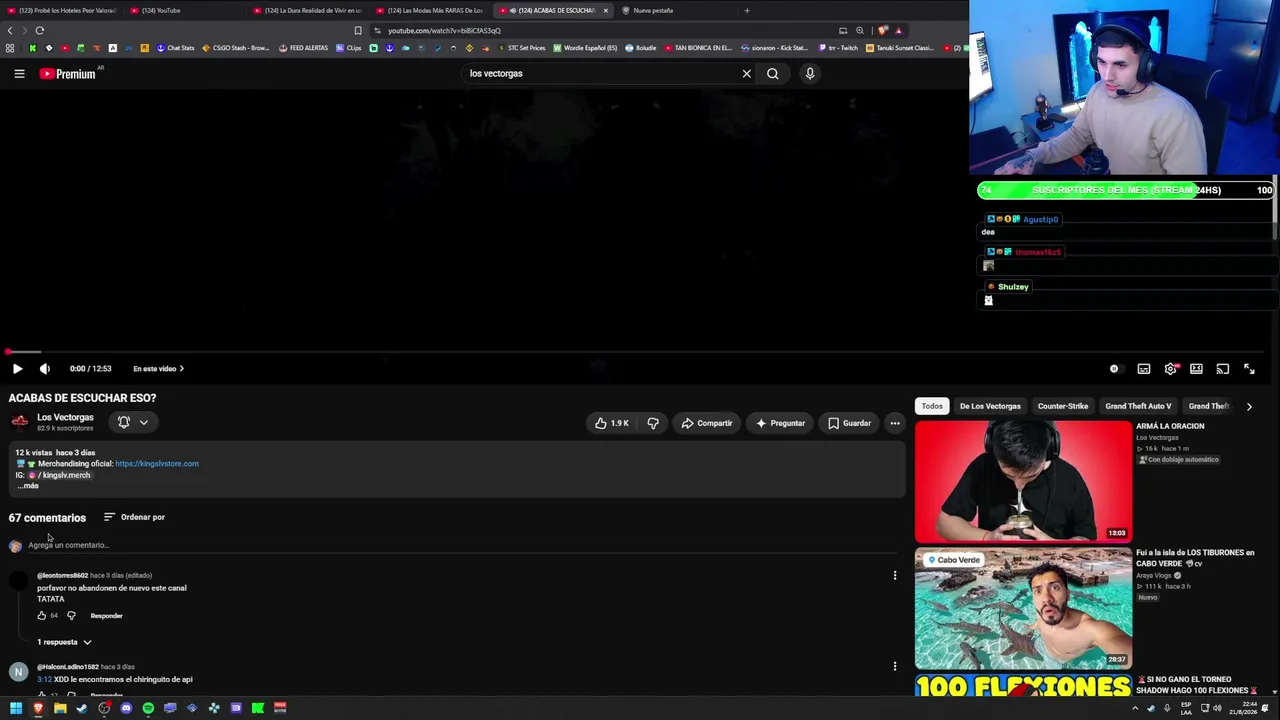Viewport: 1280px width, 720px height.
Task: Turn on subtitles in the player
Action: coord(1144,369)
